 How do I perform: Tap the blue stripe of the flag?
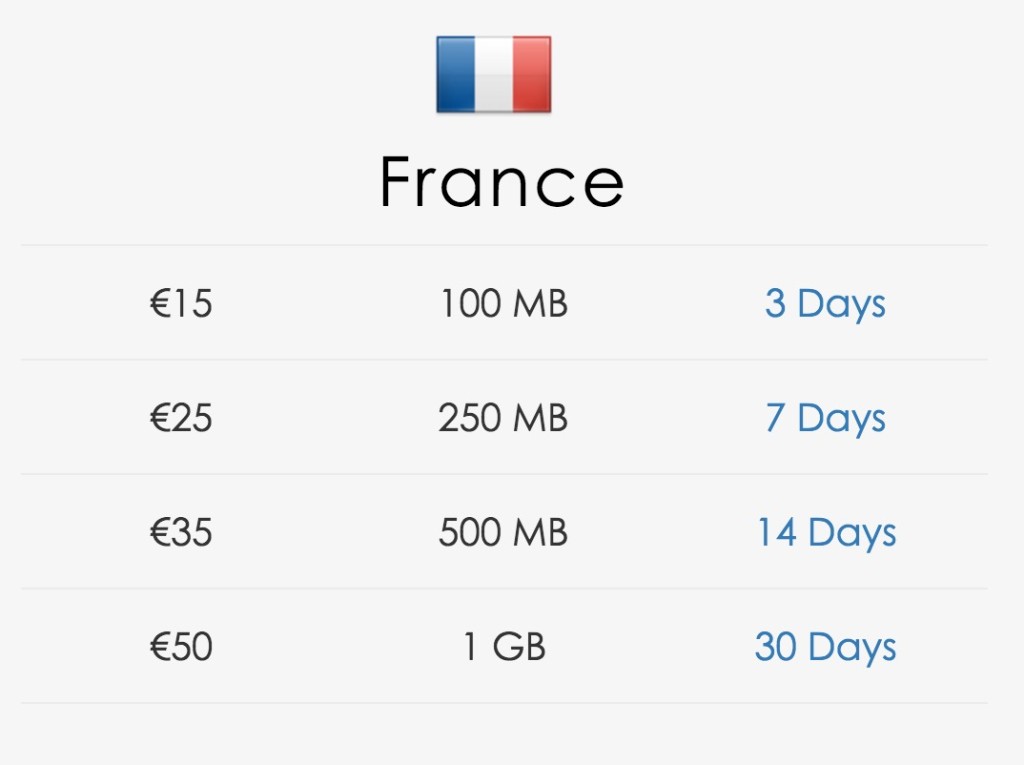tap(456, 74)
